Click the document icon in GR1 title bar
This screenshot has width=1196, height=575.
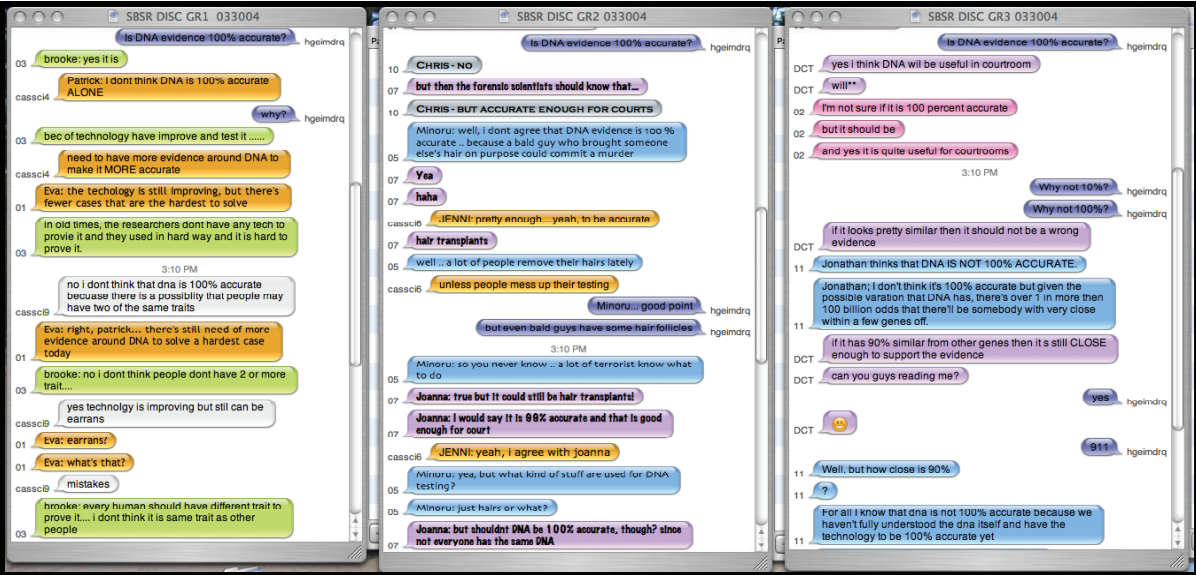(113, 16)
